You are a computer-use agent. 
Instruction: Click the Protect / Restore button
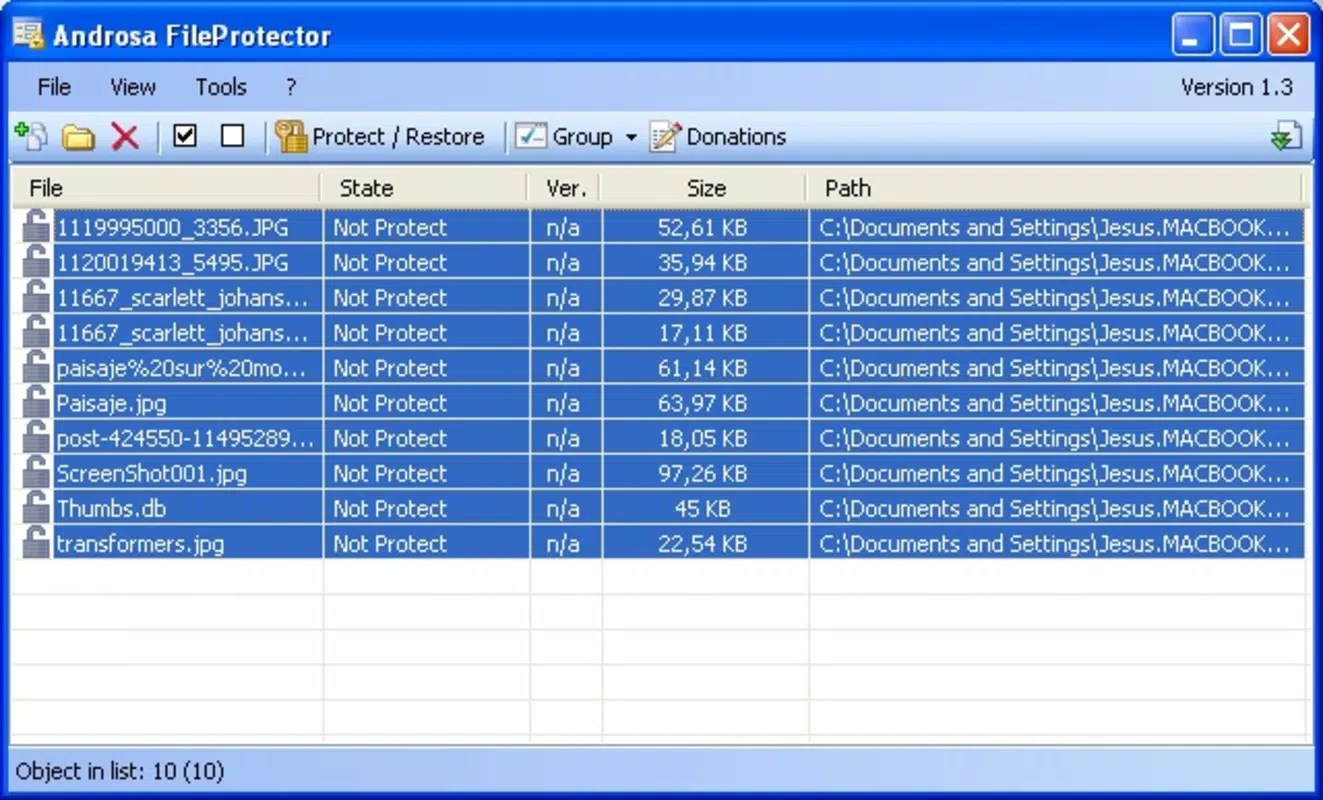tap(381, 137)
